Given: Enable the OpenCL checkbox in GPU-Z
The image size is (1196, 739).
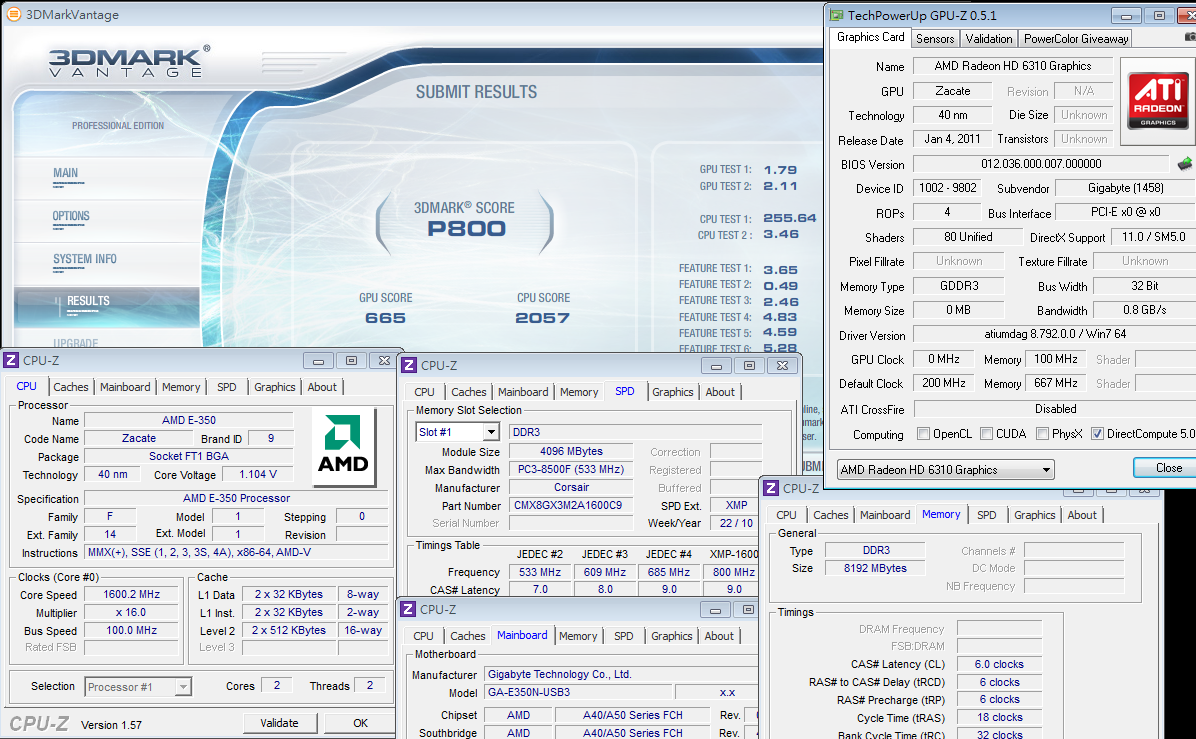Looking at the screenshot, I should point(924,434).
